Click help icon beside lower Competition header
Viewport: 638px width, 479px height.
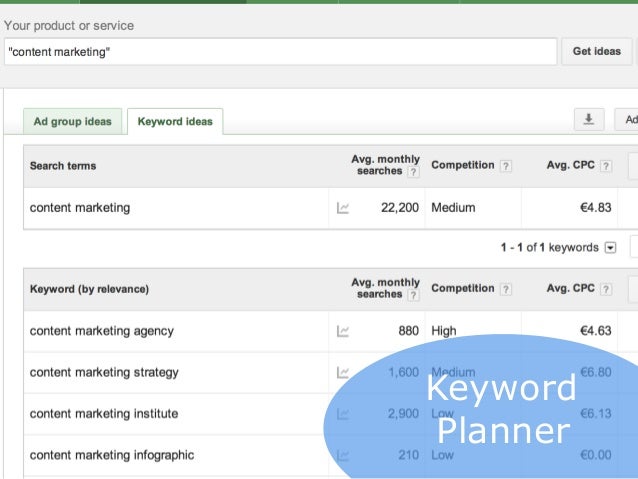coord(506,289)
